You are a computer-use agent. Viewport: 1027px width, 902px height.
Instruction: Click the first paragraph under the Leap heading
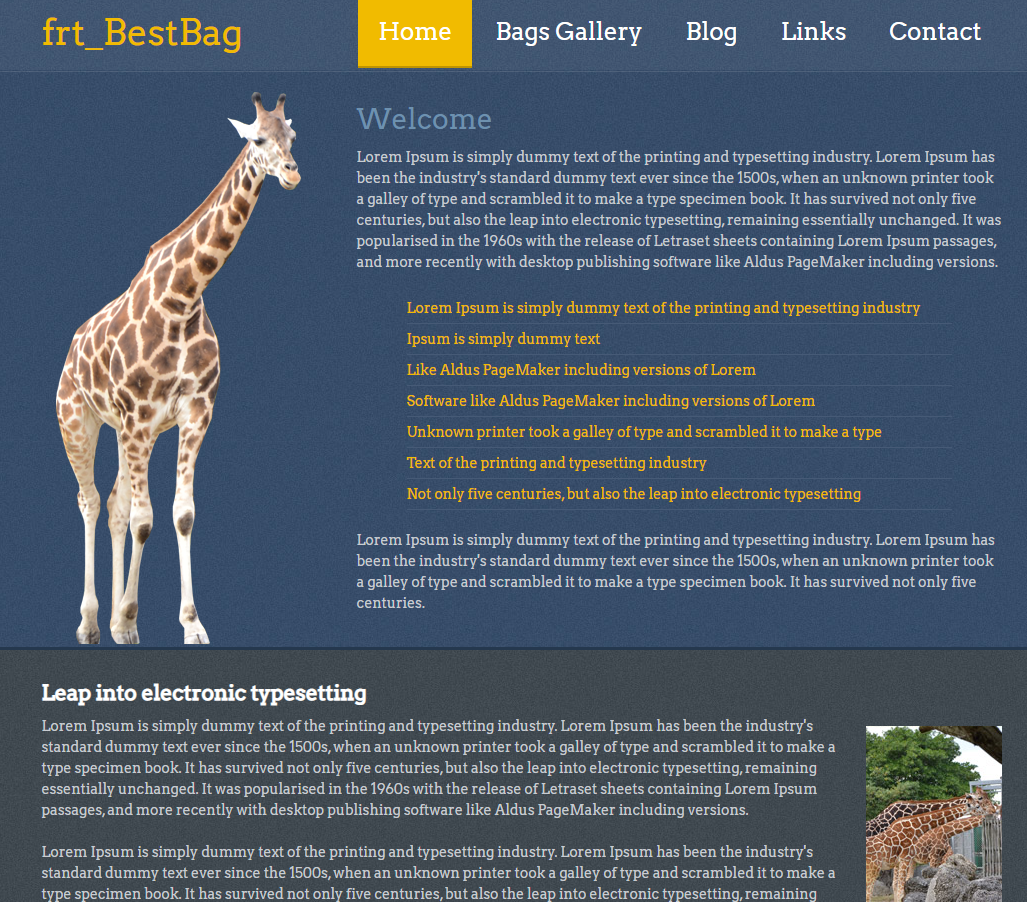[x=438, y=768]
